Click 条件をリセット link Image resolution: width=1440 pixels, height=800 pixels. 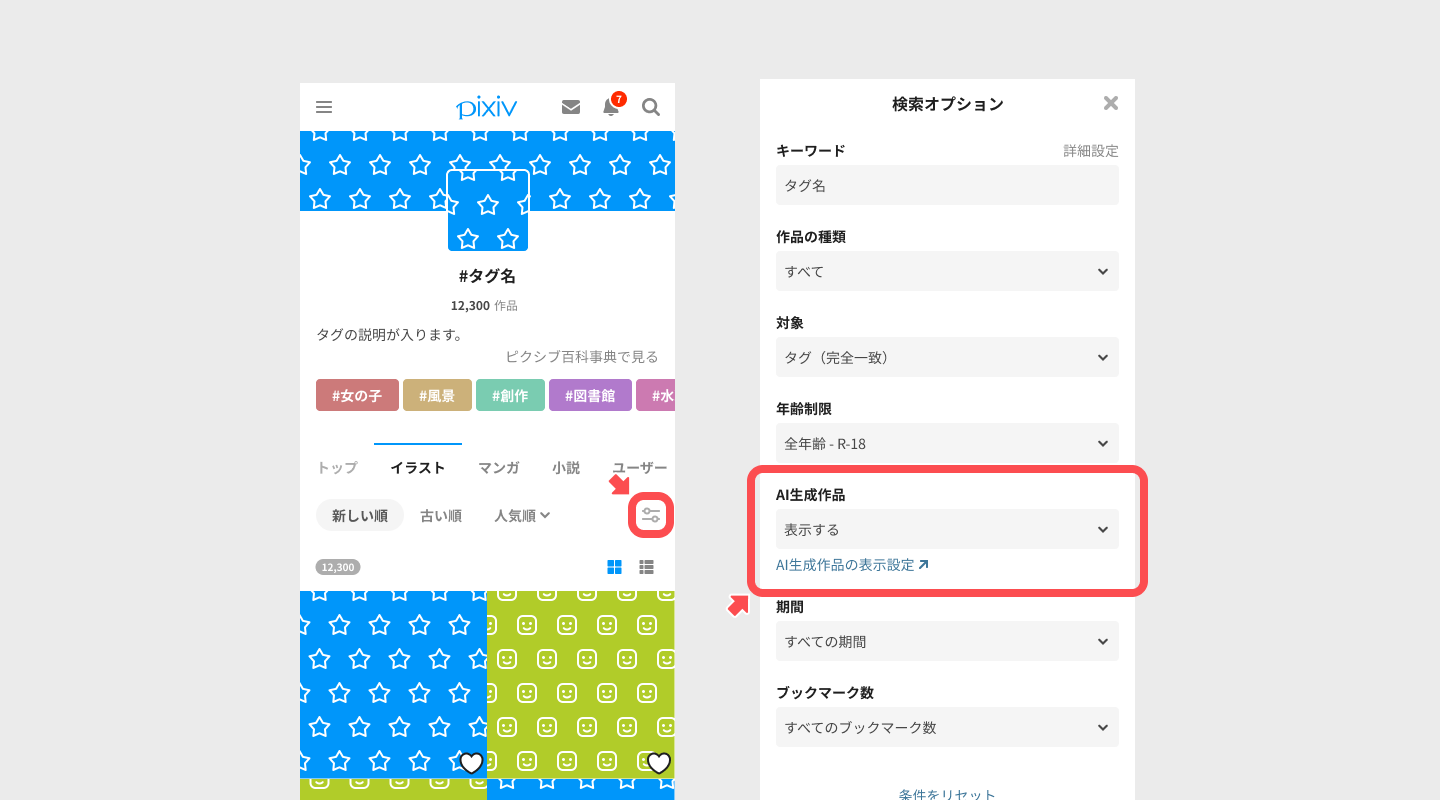pos(947,794)
